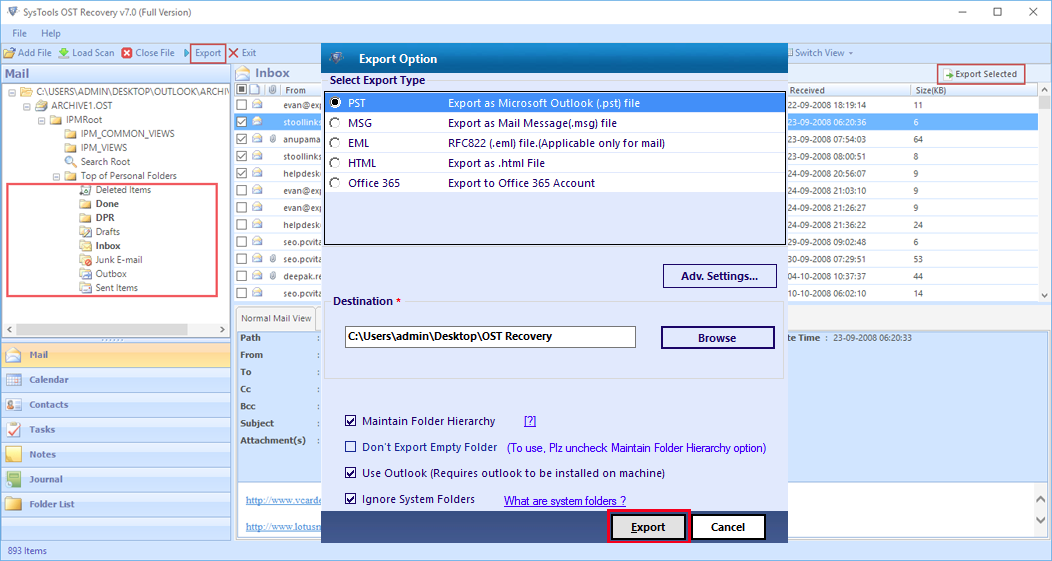This screenshot has width=1052, height=561.
Task: Open 'What are system folders ?' link
Action: 565,501
